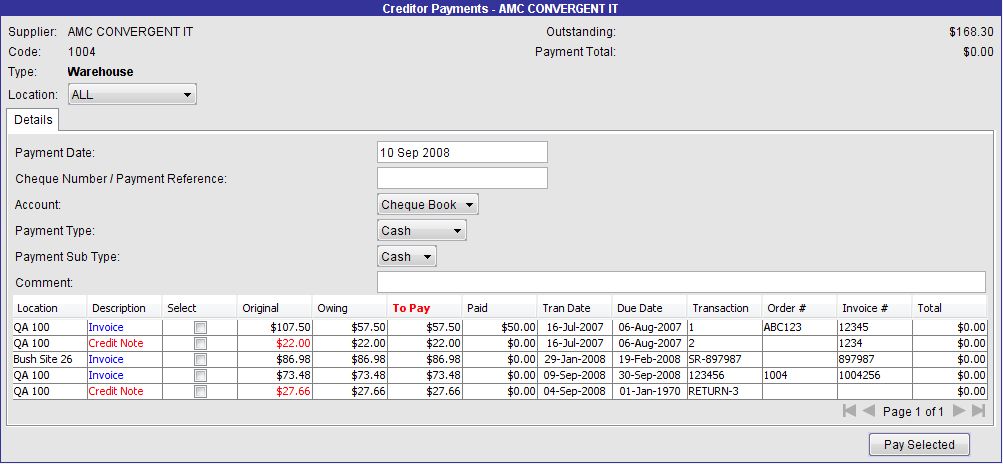The height and width of the screenshot is (464, 1003).
Task: Check the box for $27.66 credit note
Action: pos(200,391)
